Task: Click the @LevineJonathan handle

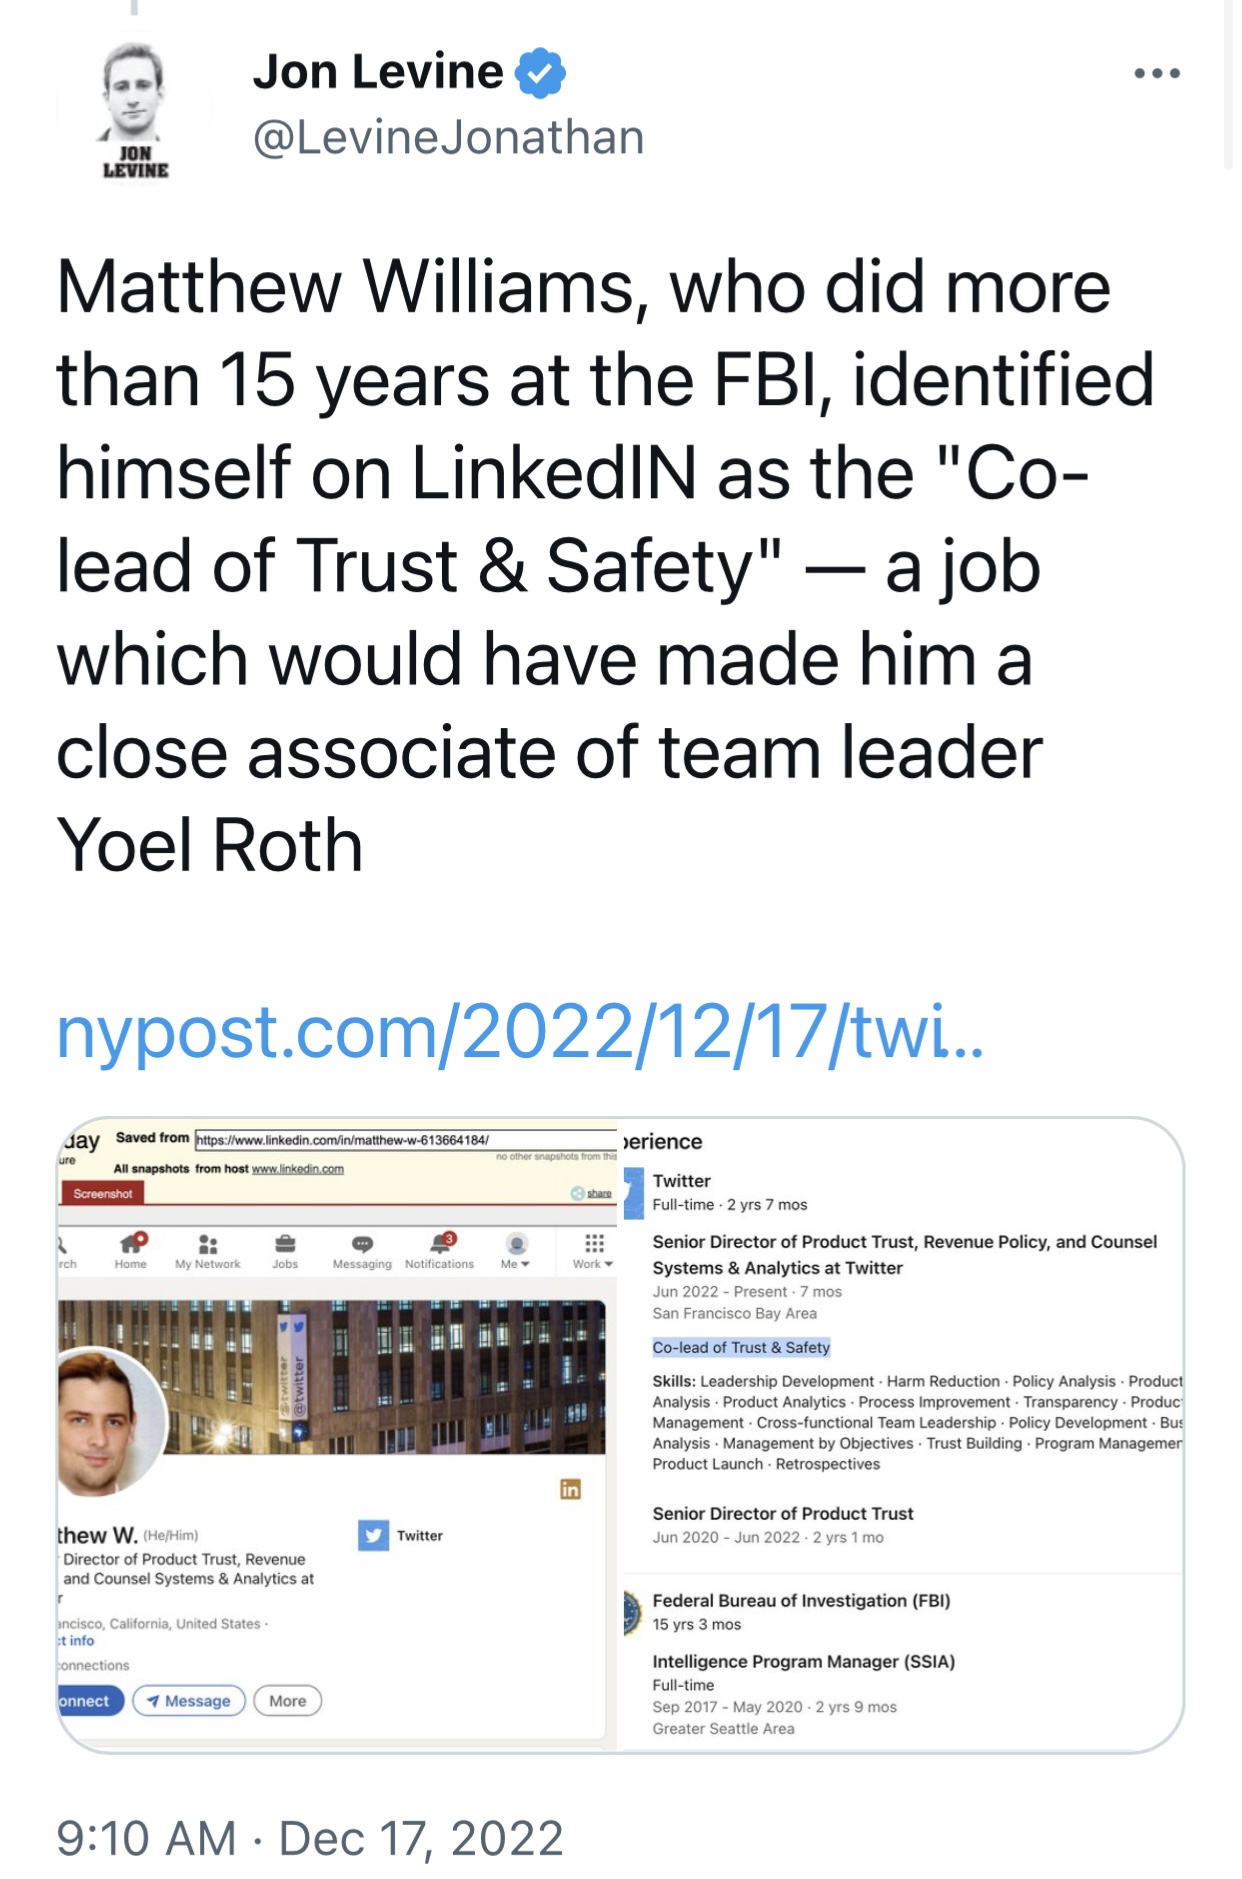Action: click(x=448, y=137)
